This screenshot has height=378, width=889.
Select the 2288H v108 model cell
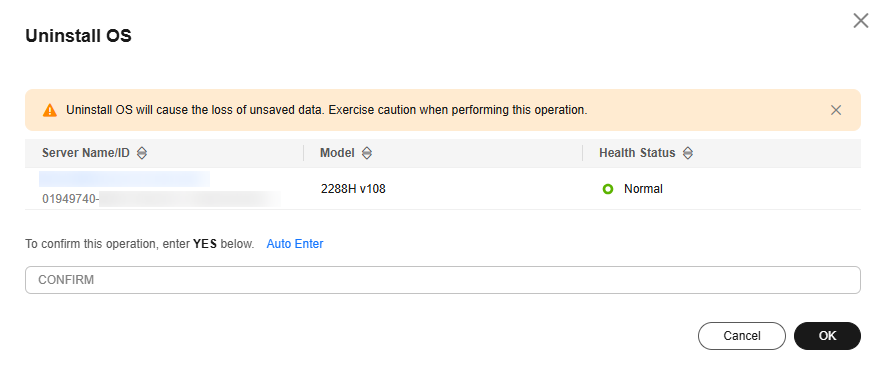(353, 189)
